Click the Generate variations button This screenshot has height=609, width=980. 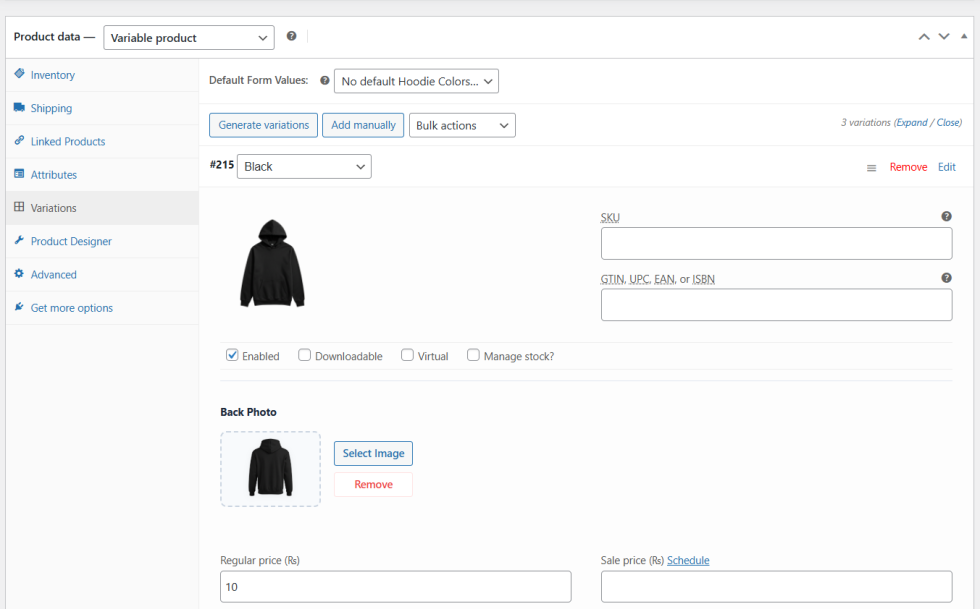pyautogui.click(x=263, y=125)
